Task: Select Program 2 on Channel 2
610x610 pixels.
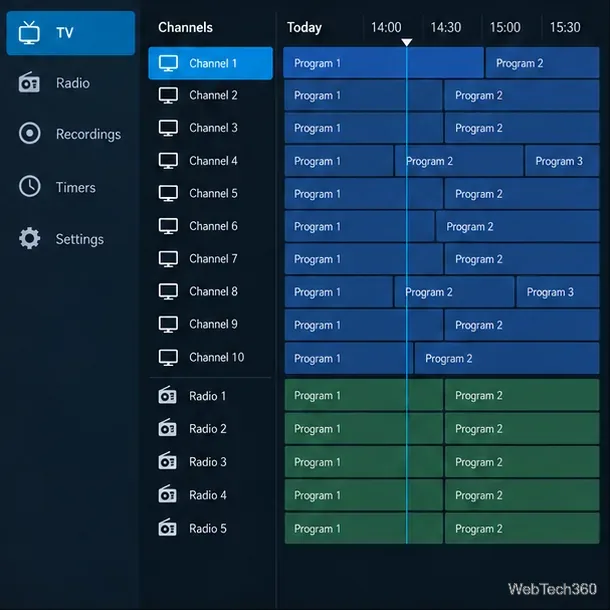Action: point(522,95)
